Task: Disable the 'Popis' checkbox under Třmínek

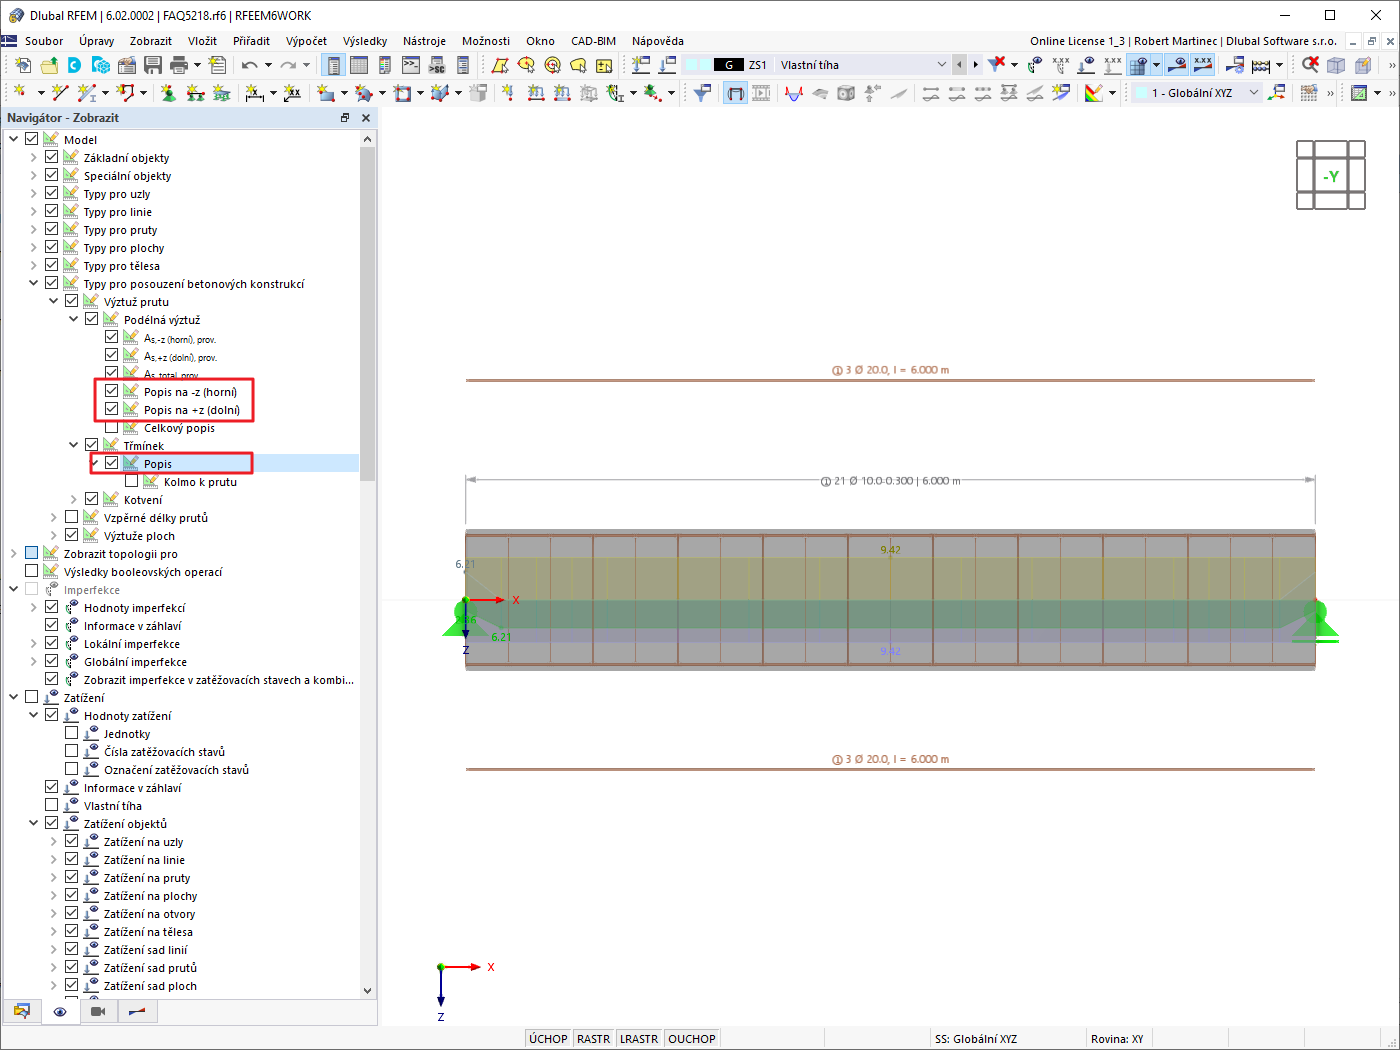Action: [111, 462]
